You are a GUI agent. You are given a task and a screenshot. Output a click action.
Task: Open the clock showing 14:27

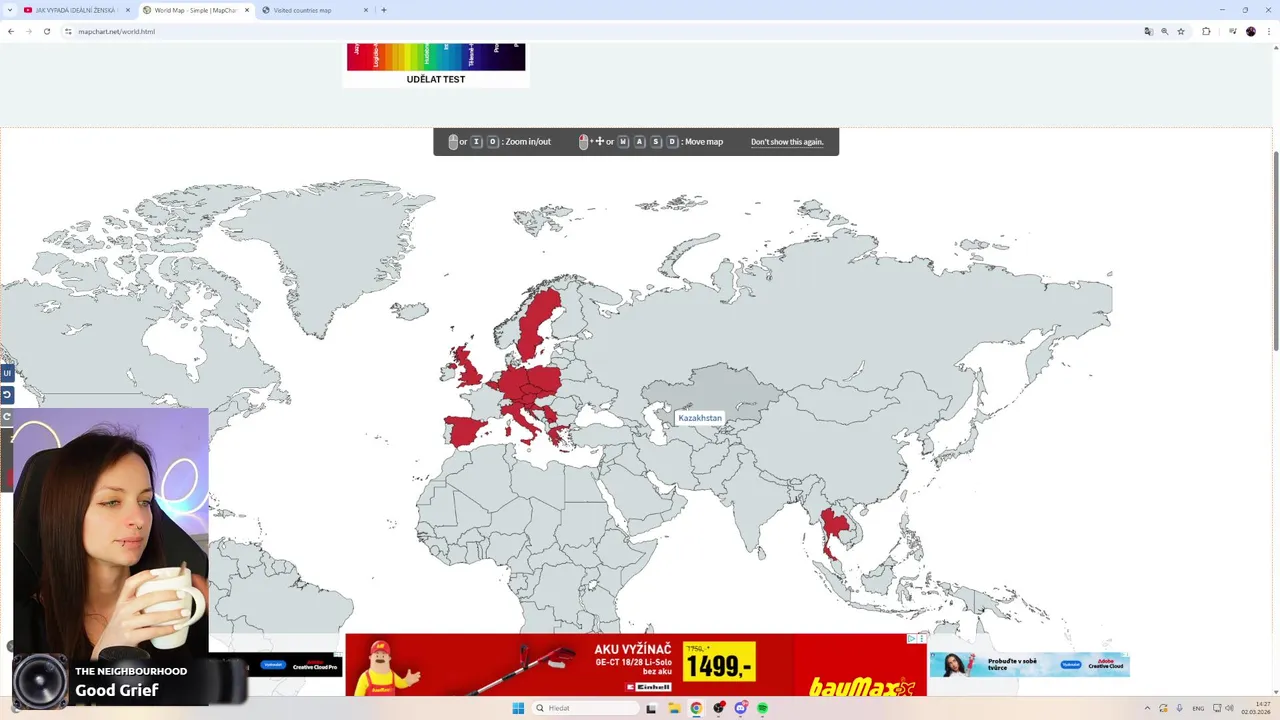click(x=1258, y=708)
